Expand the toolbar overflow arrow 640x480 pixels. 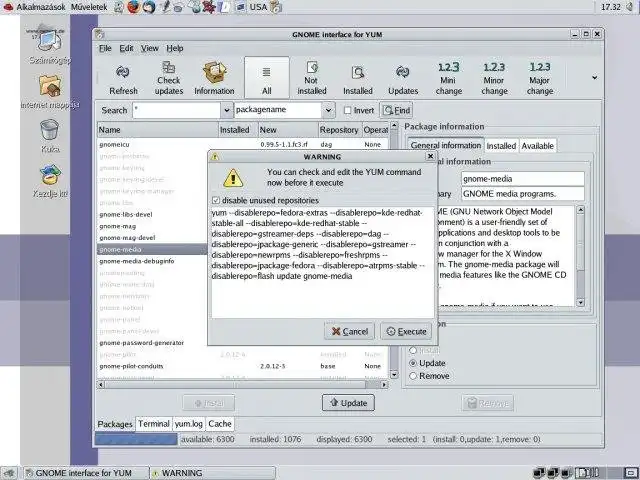pos(594,78)
